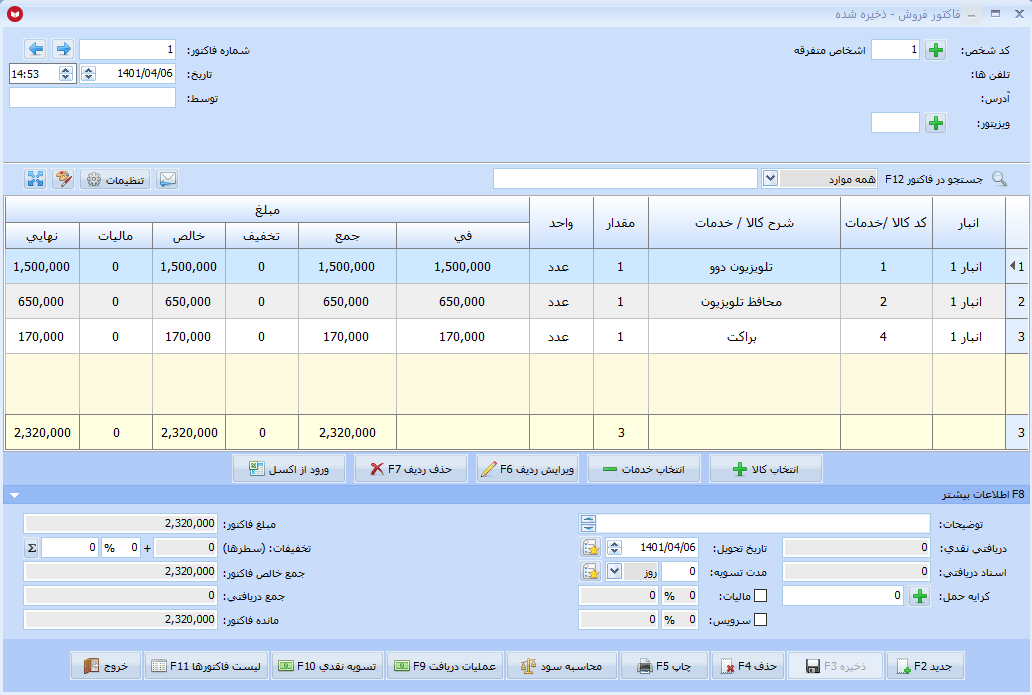The image size is (1032, 695).
Task: Adjust invoice time 14:53 spinner
Action: click(66, 74)
